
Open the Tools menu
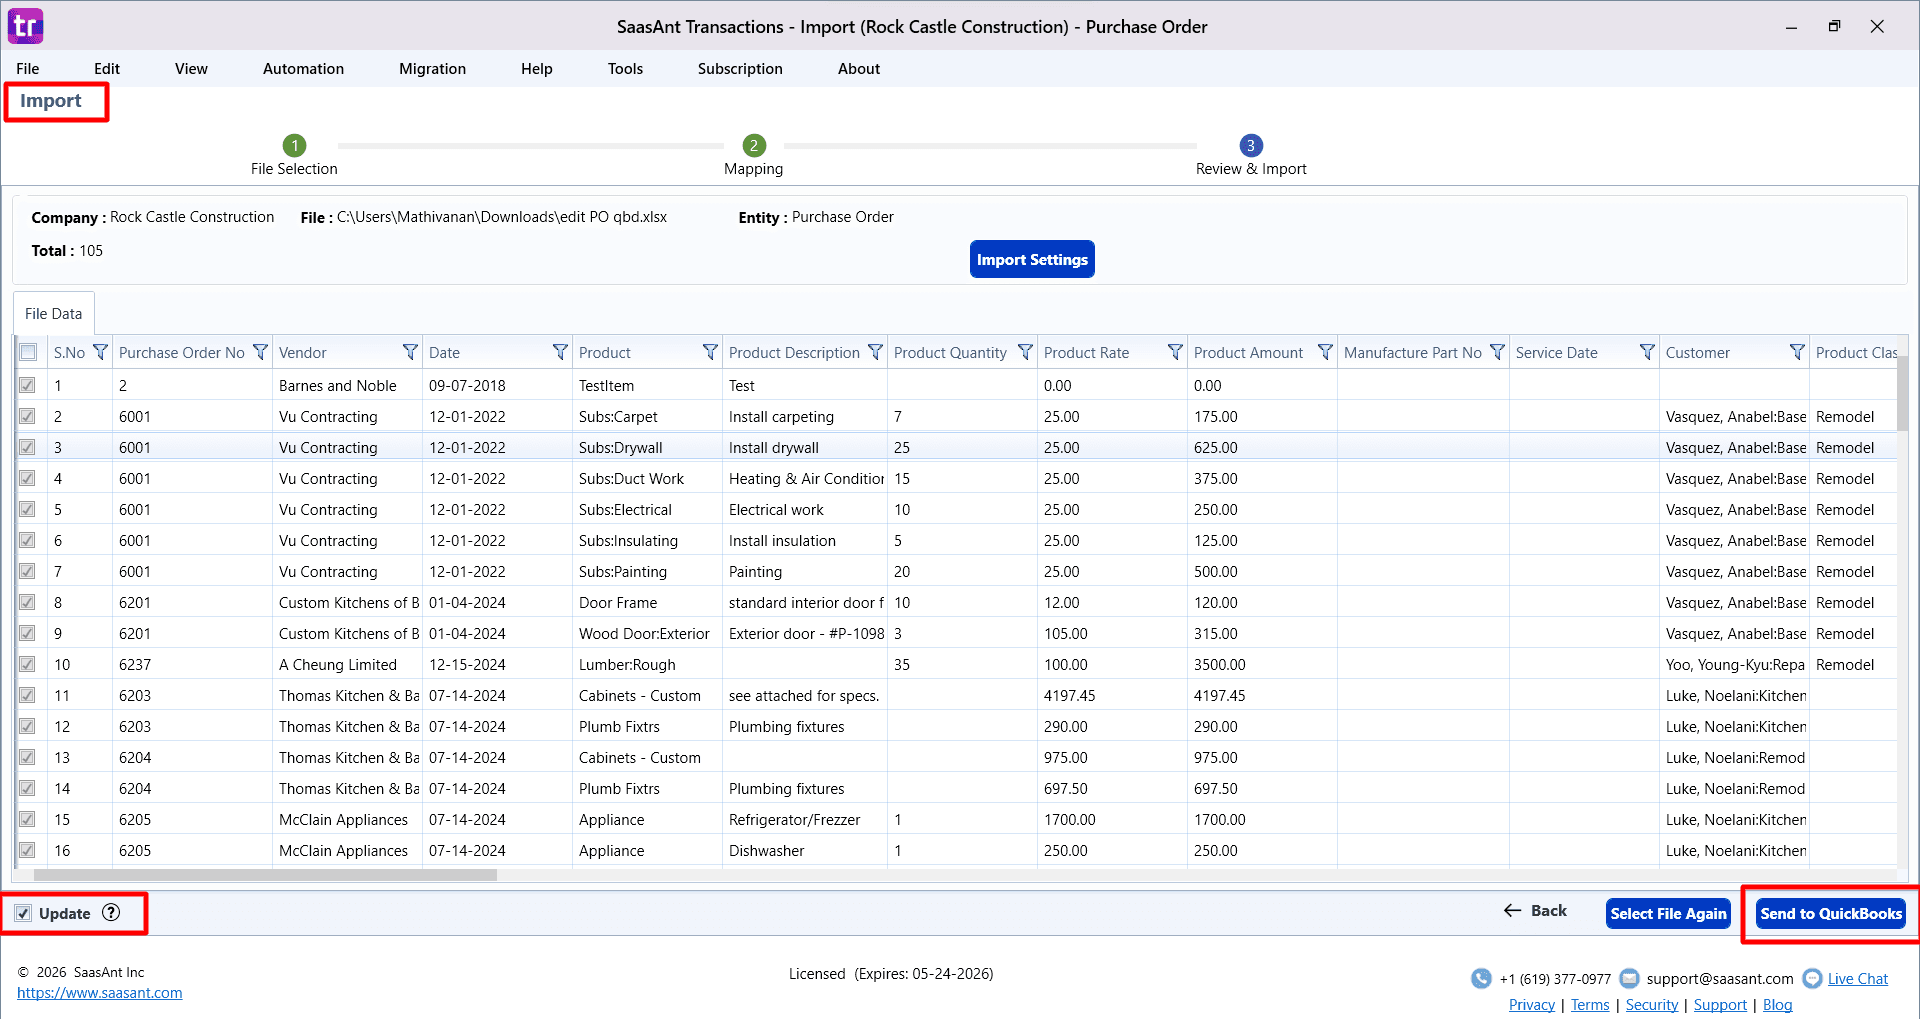pos(625,69)
